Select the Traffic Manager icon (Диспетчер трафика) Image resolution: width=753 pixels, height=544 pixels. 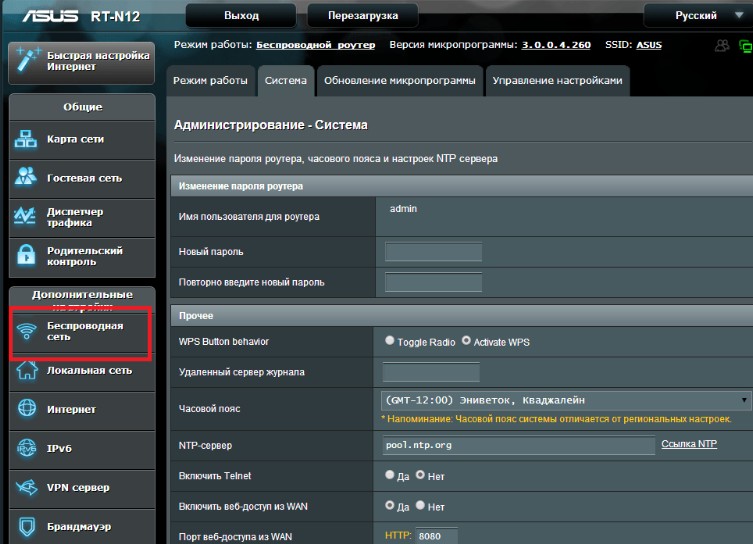(27, 217)
